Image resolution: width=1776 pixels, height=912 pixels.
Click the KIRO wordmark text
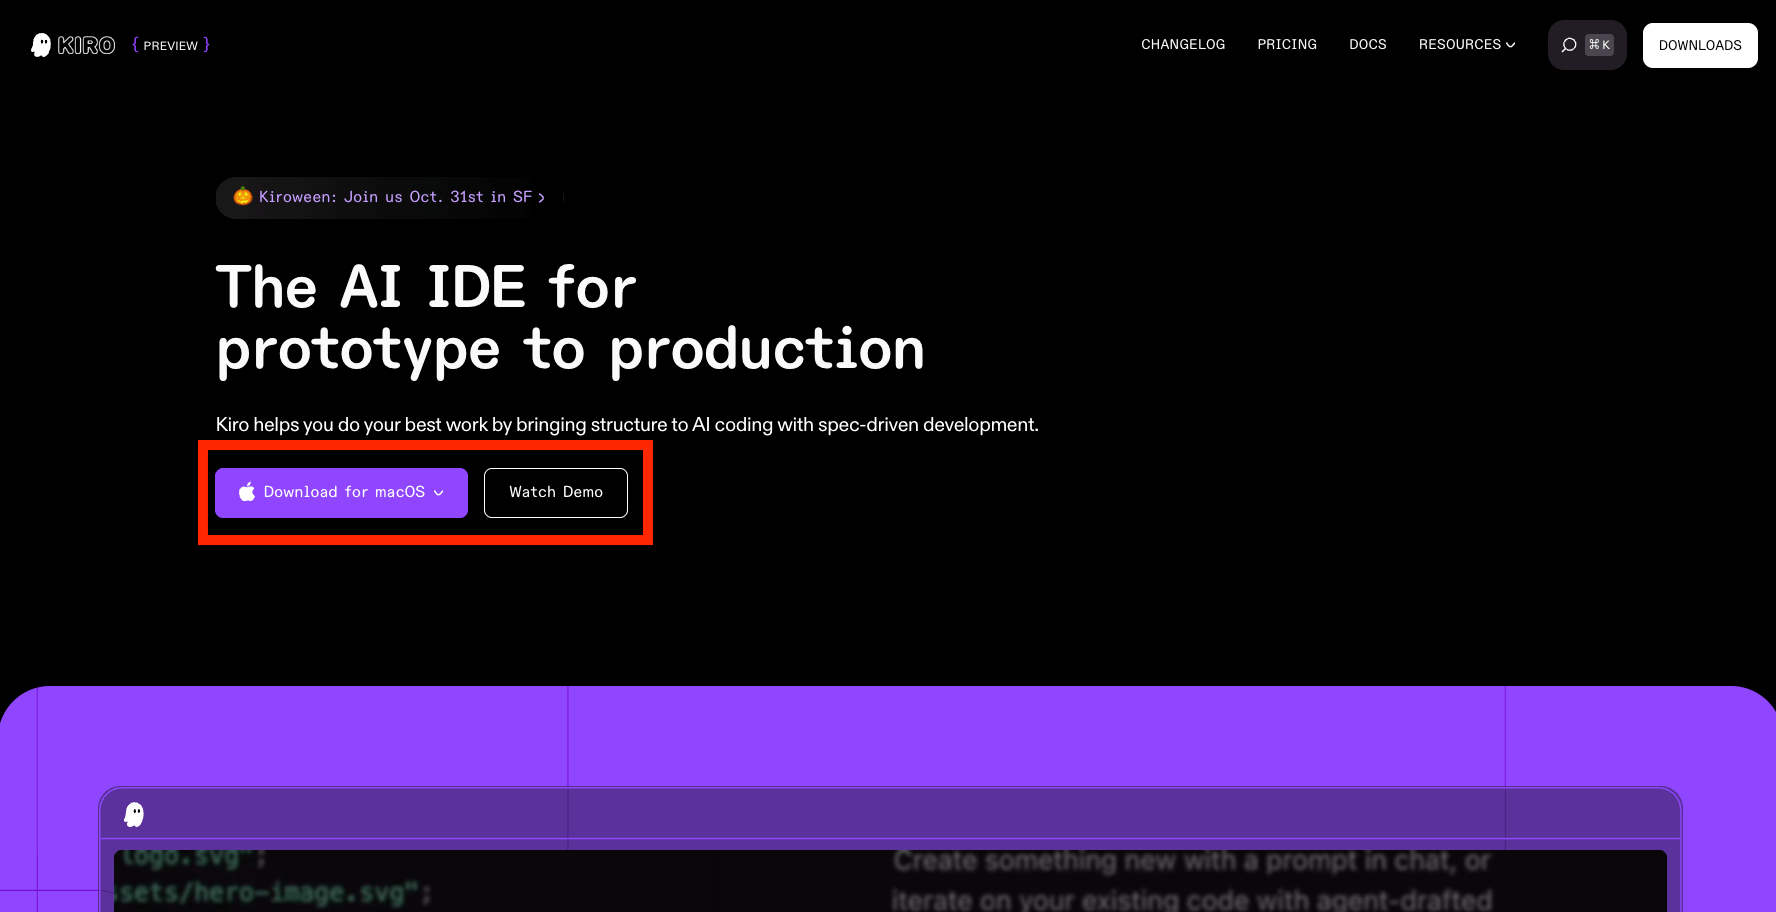pos(87,45)
